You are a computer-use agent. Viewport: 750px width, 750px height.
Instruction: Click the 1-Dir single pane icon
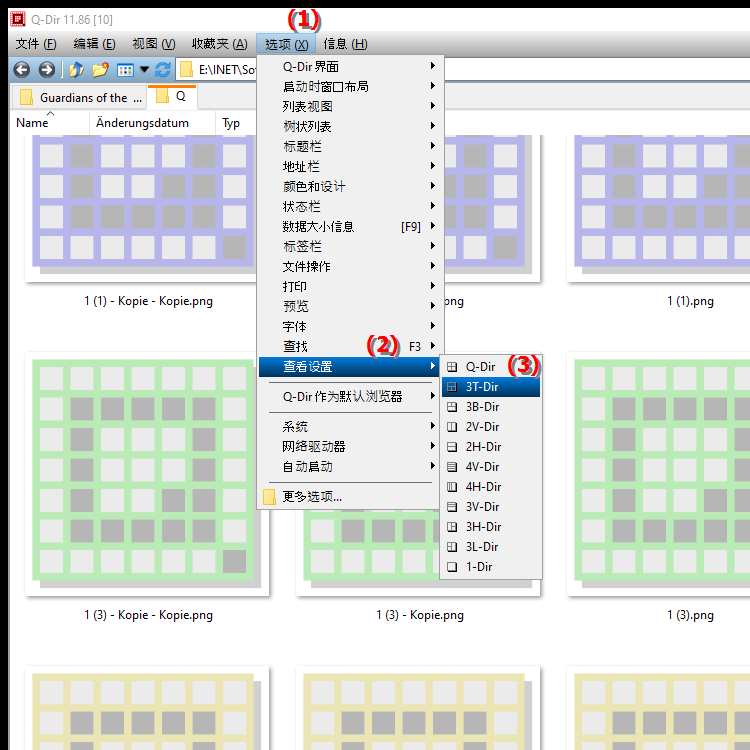click(452, 567)
